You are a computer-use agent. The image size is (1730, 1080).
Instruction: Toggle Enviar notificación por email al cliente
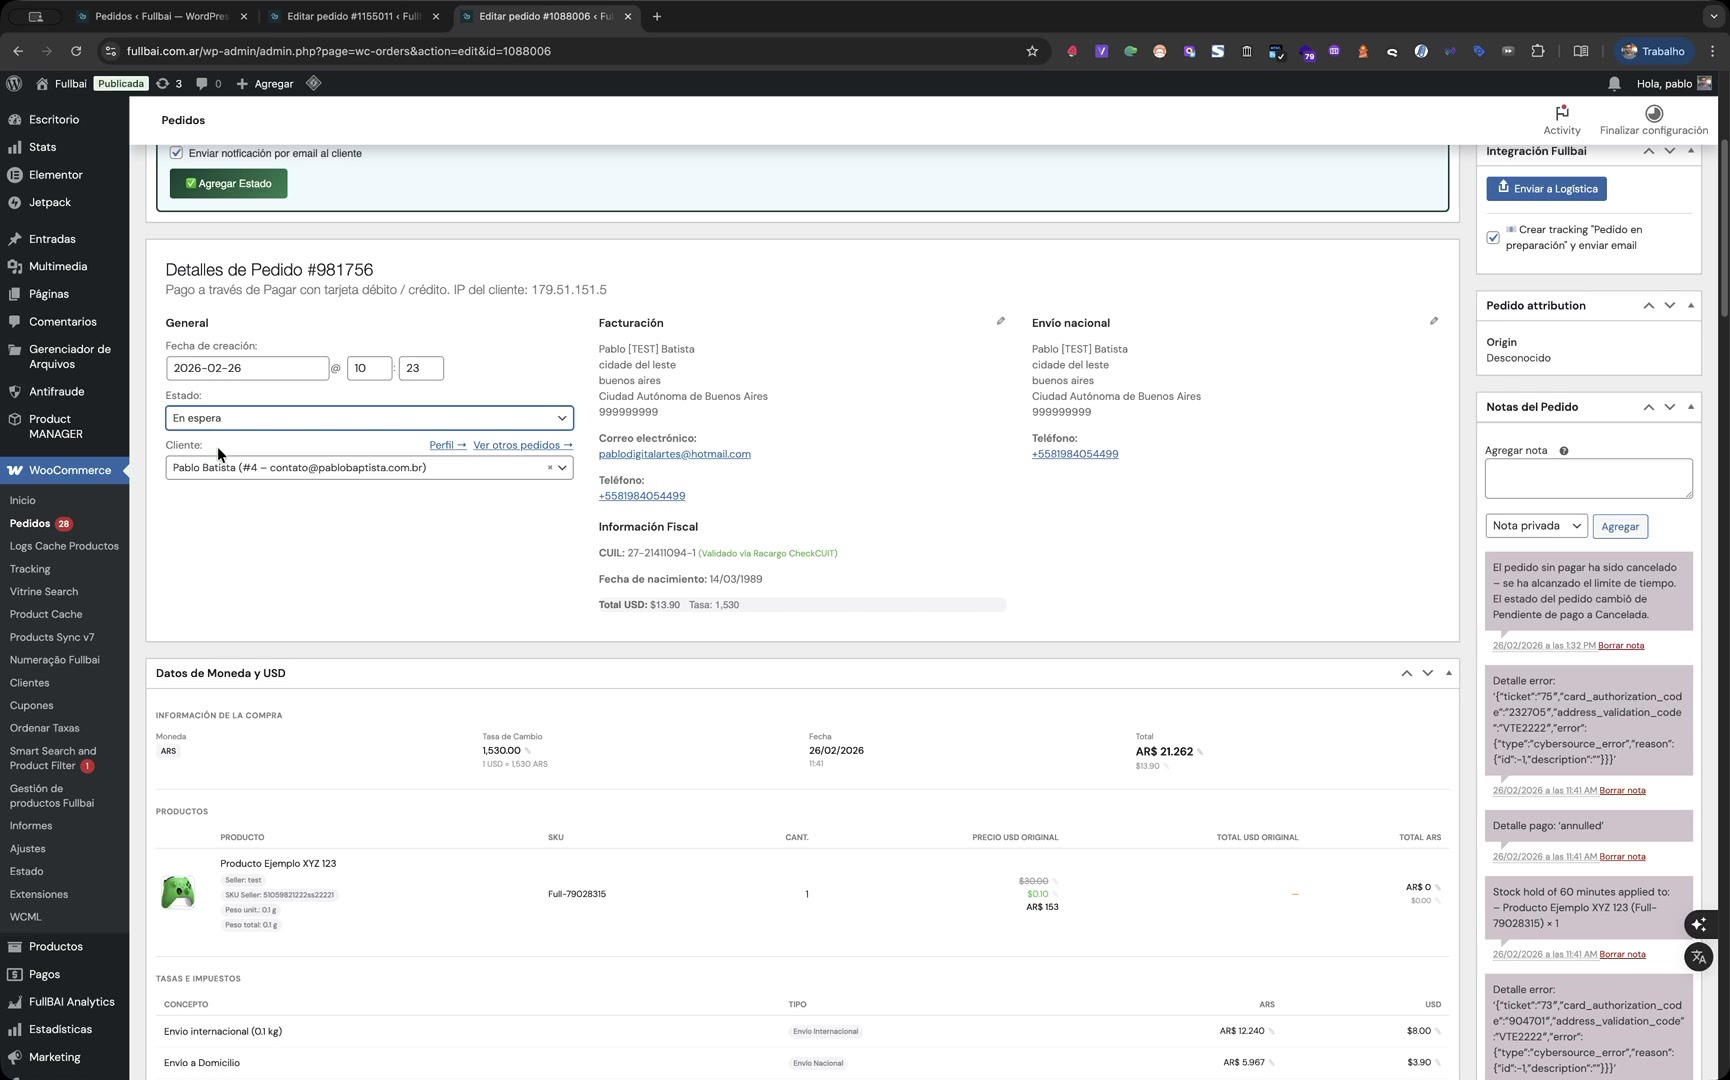click(x=176, y=153)
